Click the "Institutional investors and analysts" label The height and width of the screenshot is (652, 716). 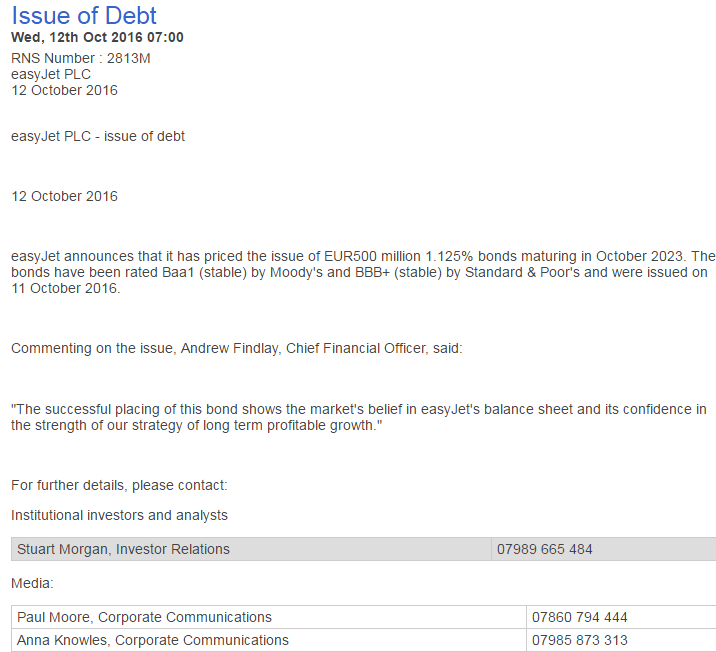(x=119, y=515)
